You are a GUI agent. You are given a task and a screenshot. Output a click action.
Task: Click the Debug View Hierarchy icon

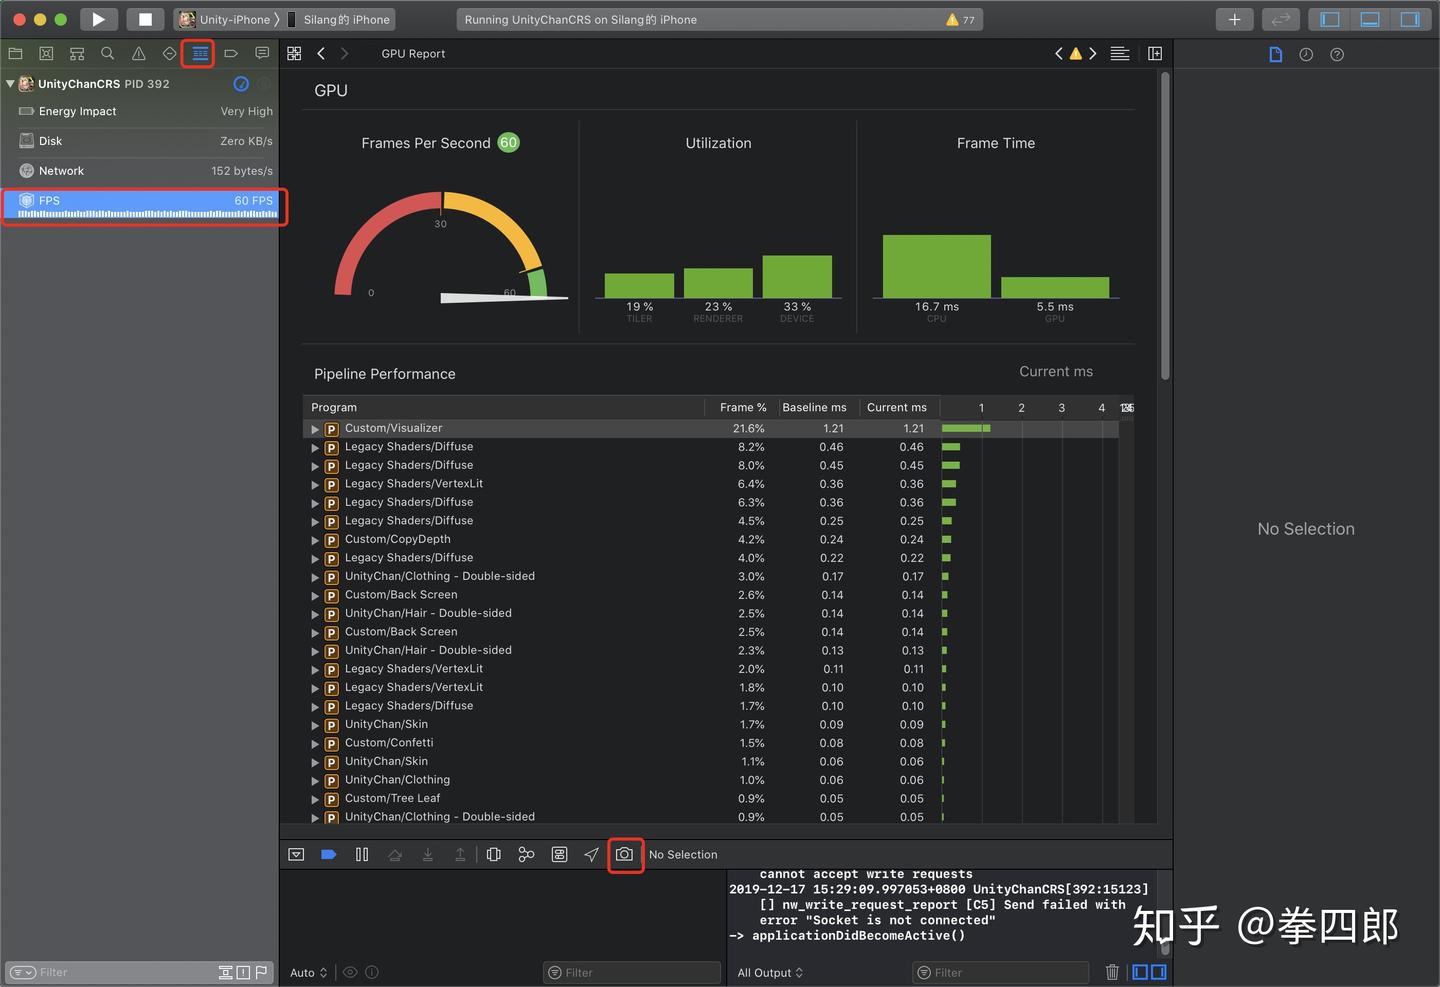click(x=493, y=854)
